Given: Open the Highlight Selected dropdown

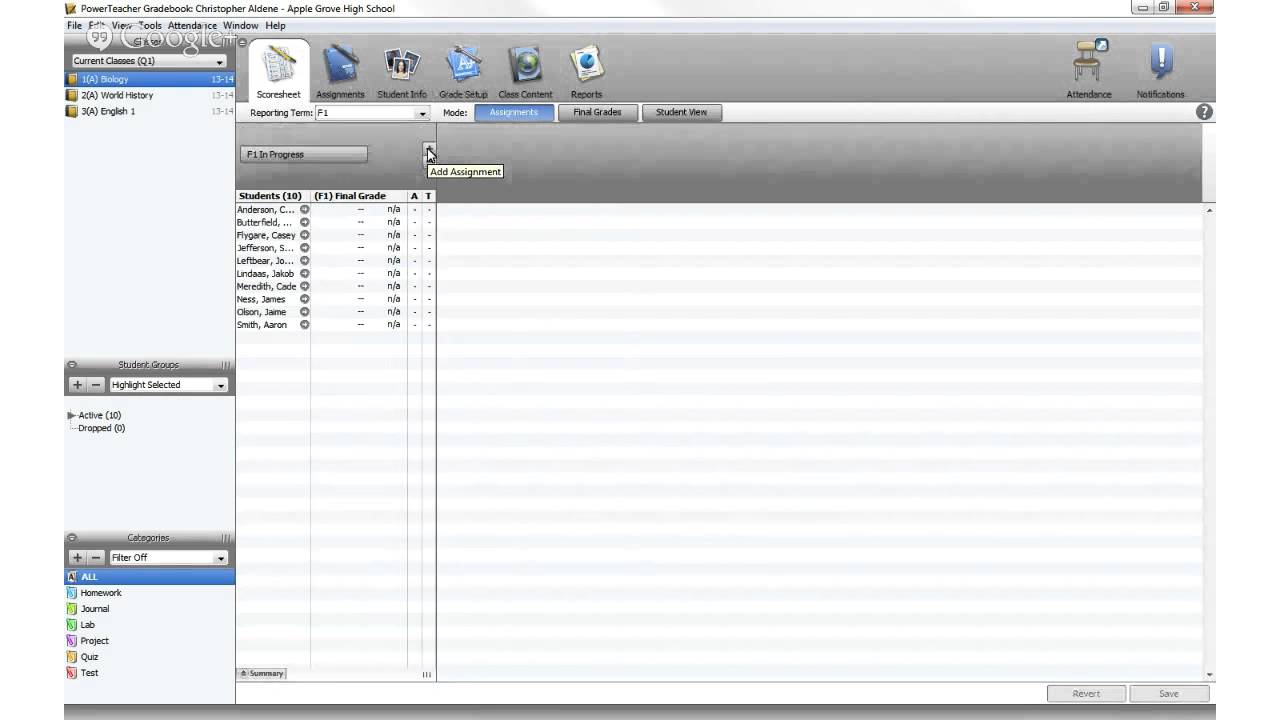Looking at the screenshot, I should [168, 385].
